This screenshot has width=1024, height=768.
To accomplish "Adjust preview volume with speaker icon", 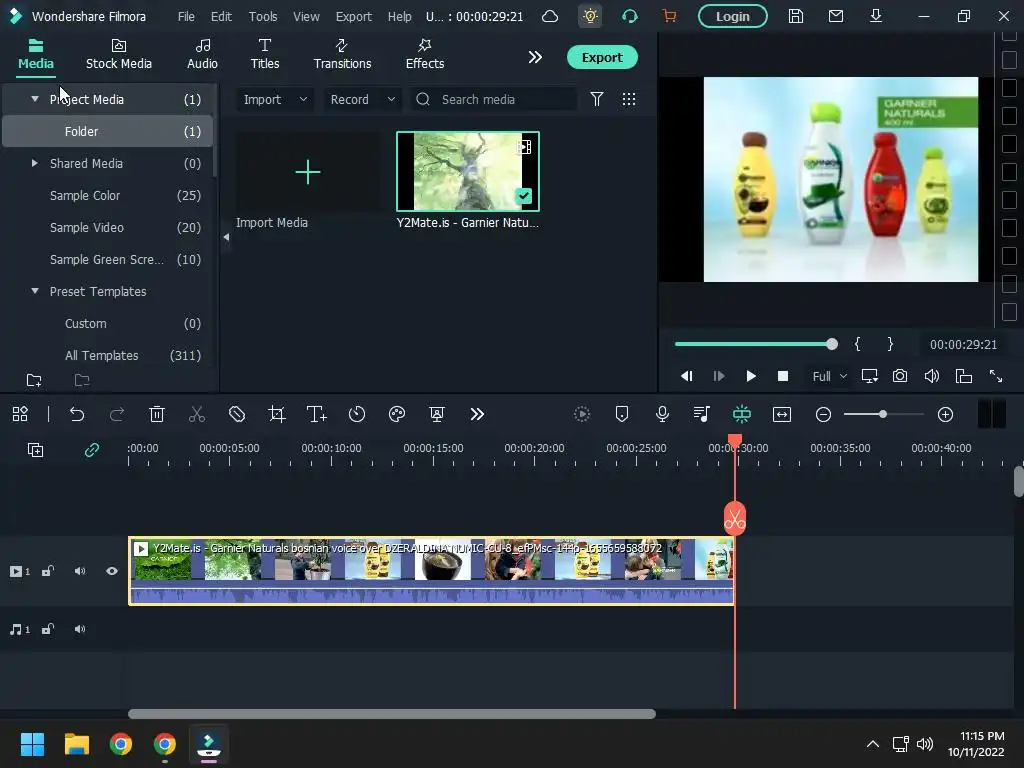I will pos(932,376).
